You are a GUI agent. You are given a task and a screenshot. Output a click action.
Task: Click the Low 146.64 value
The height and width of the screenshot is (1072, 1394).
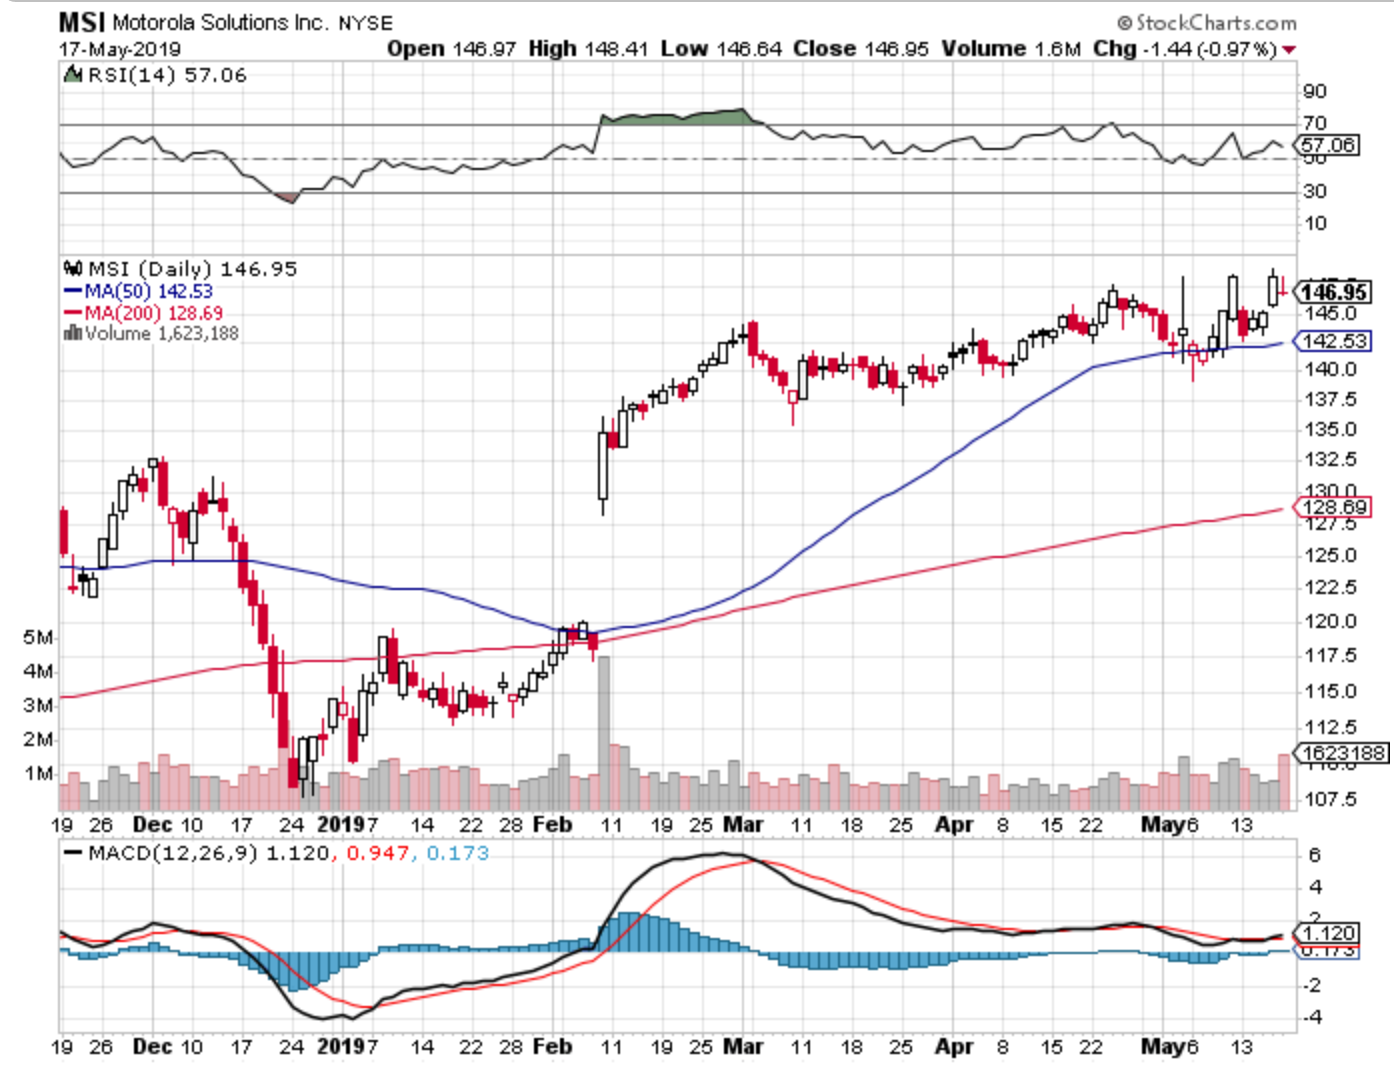coord(721,49)
